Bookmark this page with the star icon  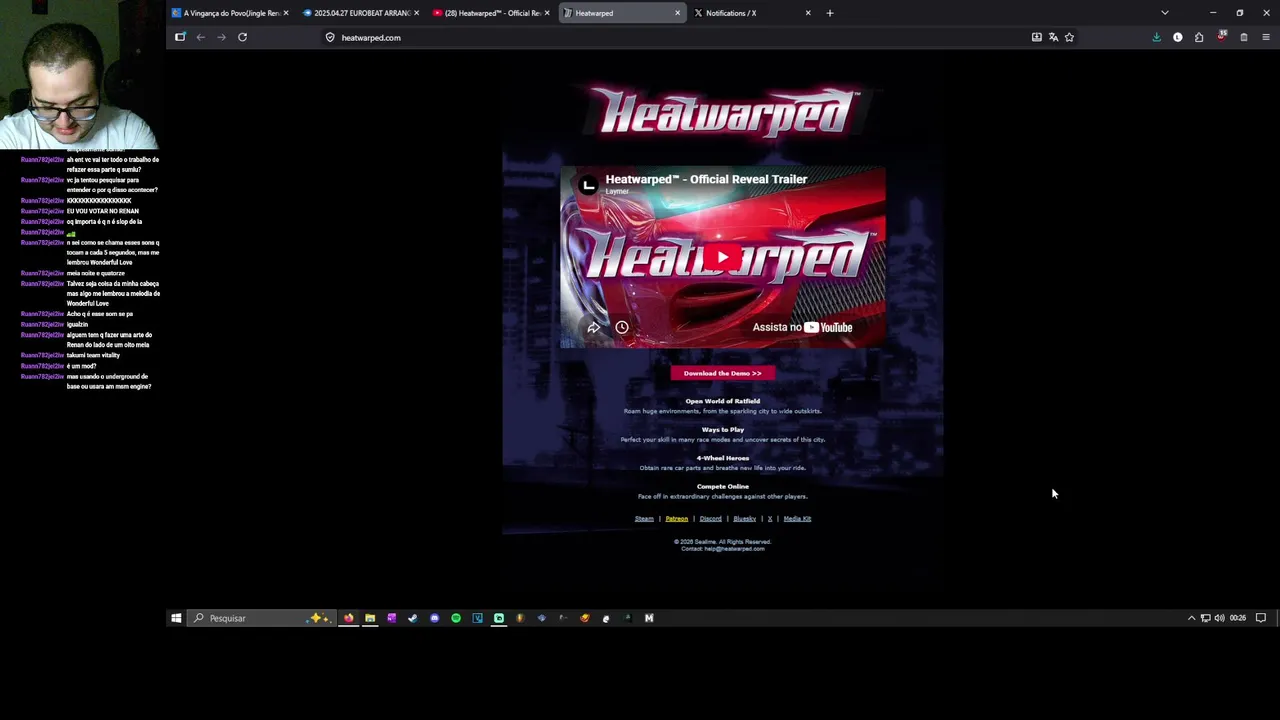(1069, 37)
